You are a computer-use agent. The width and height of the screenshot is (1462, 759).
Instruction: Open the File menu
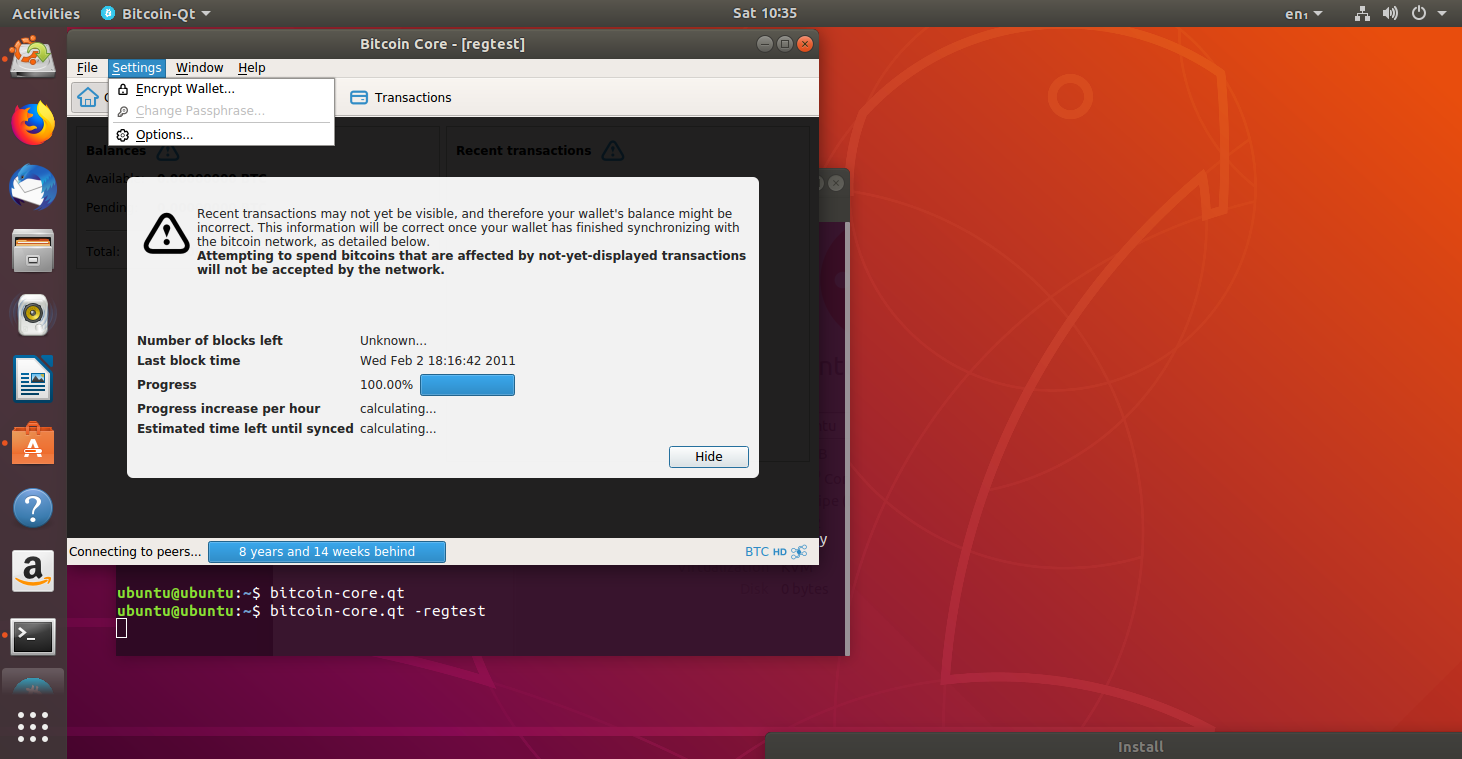[87, 68]
